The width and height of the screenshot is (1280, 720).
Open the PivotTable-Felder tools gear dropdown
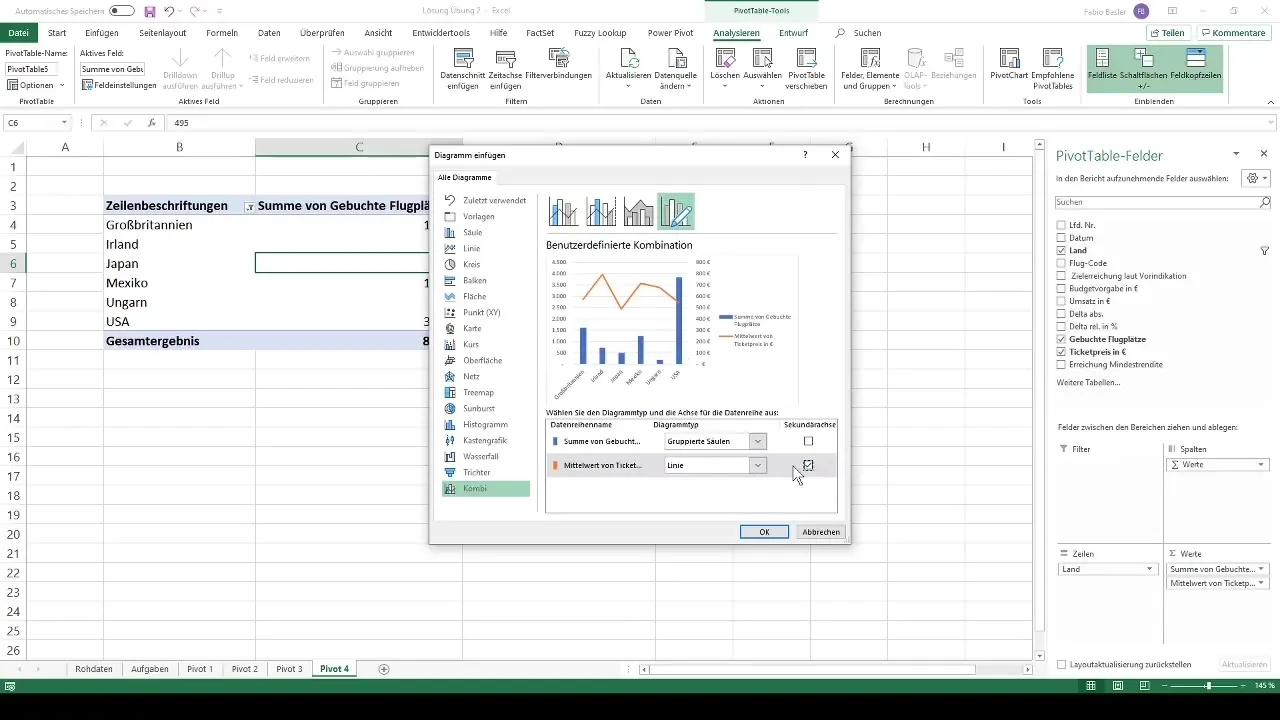(1254, 178)
